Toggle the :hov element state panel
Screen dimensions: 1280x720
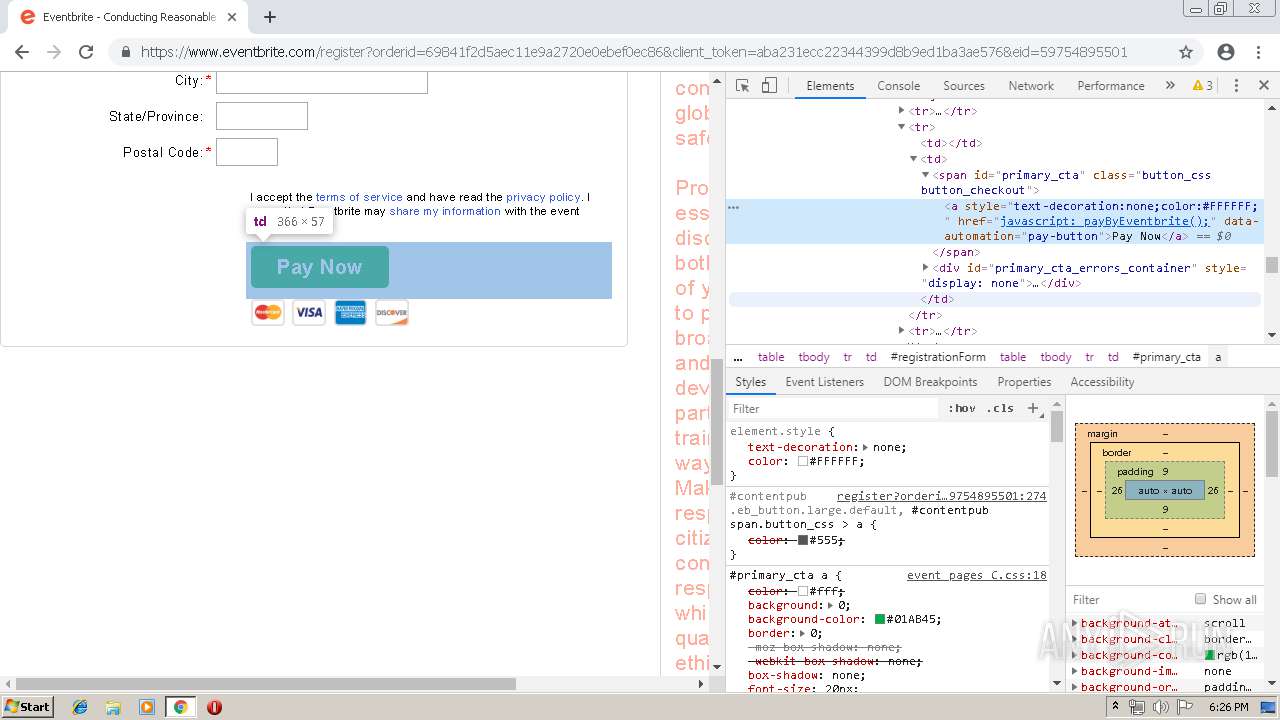tap(962, 408)
